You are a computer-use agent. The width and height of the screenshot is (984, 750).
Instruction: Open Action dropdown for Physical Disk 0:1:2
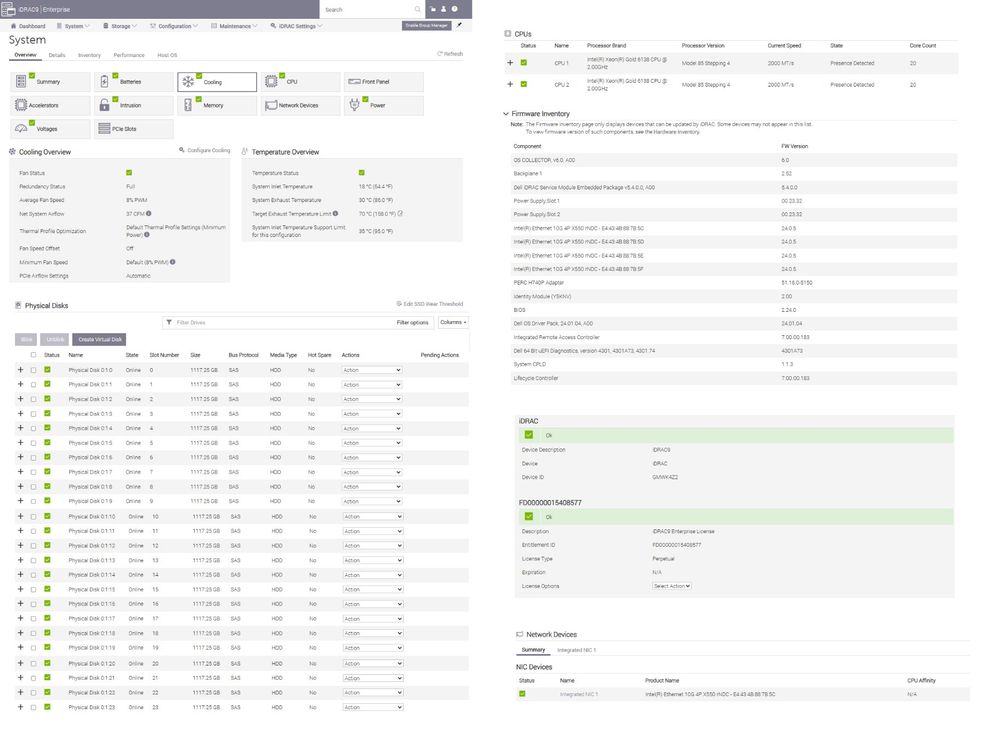coord(371,399)
